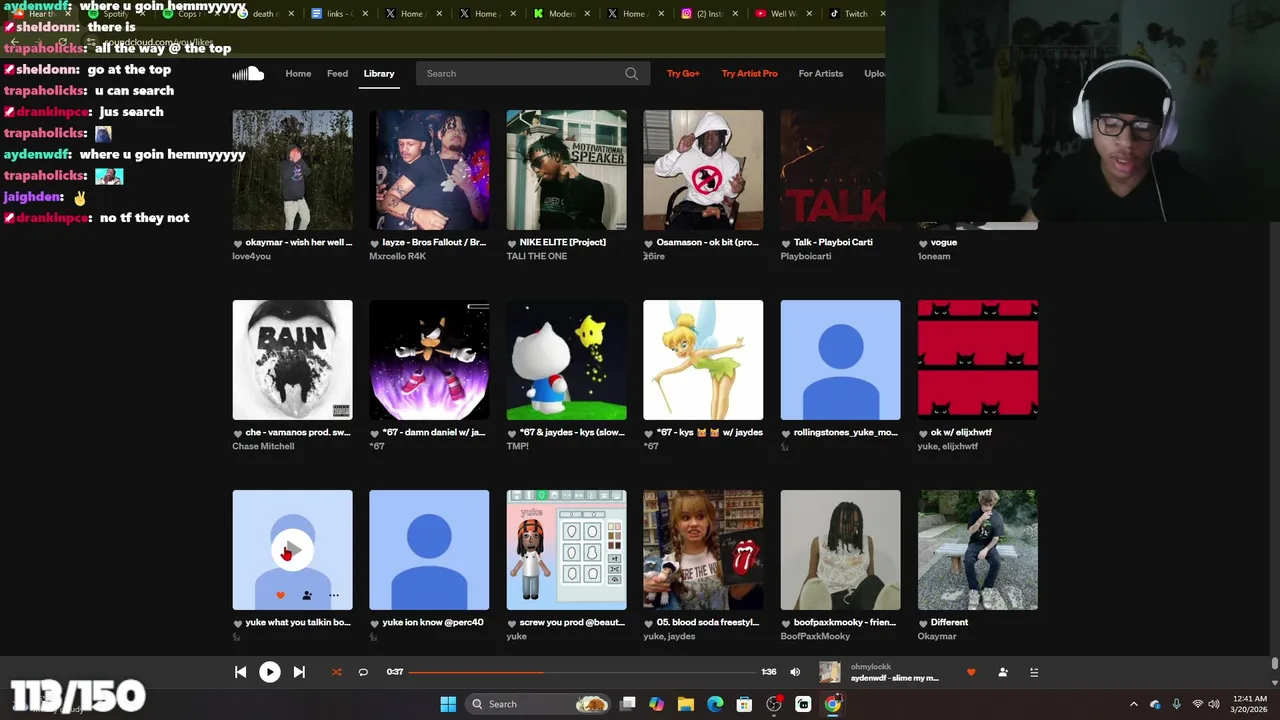
Task: Click the magnifier icon in SoundCloud search
Action: tap(631, 73)
